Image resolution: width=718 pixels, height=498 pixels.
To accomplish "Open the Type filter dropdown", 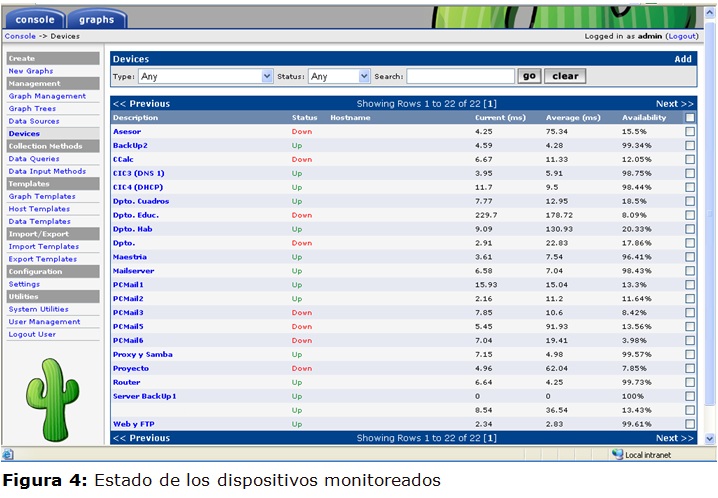I will (206, 76).
